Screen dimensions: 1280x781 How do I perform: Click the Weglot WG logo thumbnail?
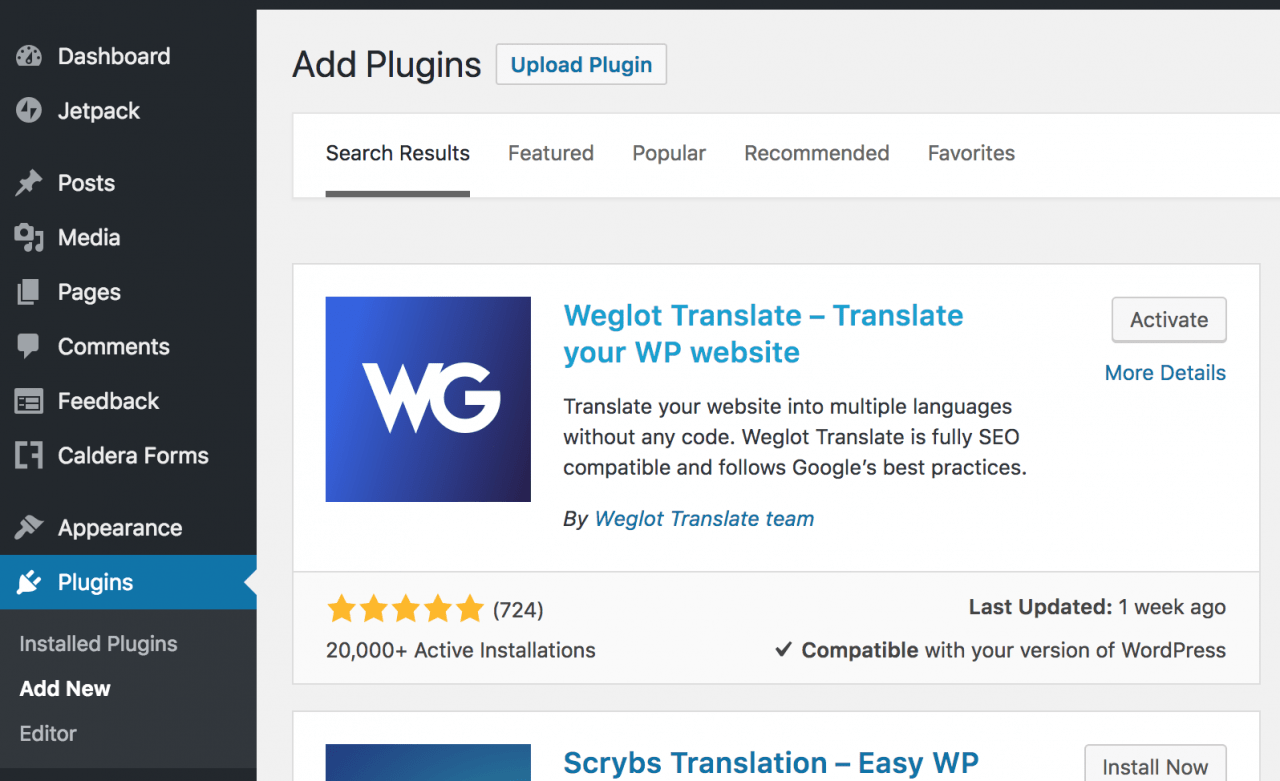(x=428, y=399)
